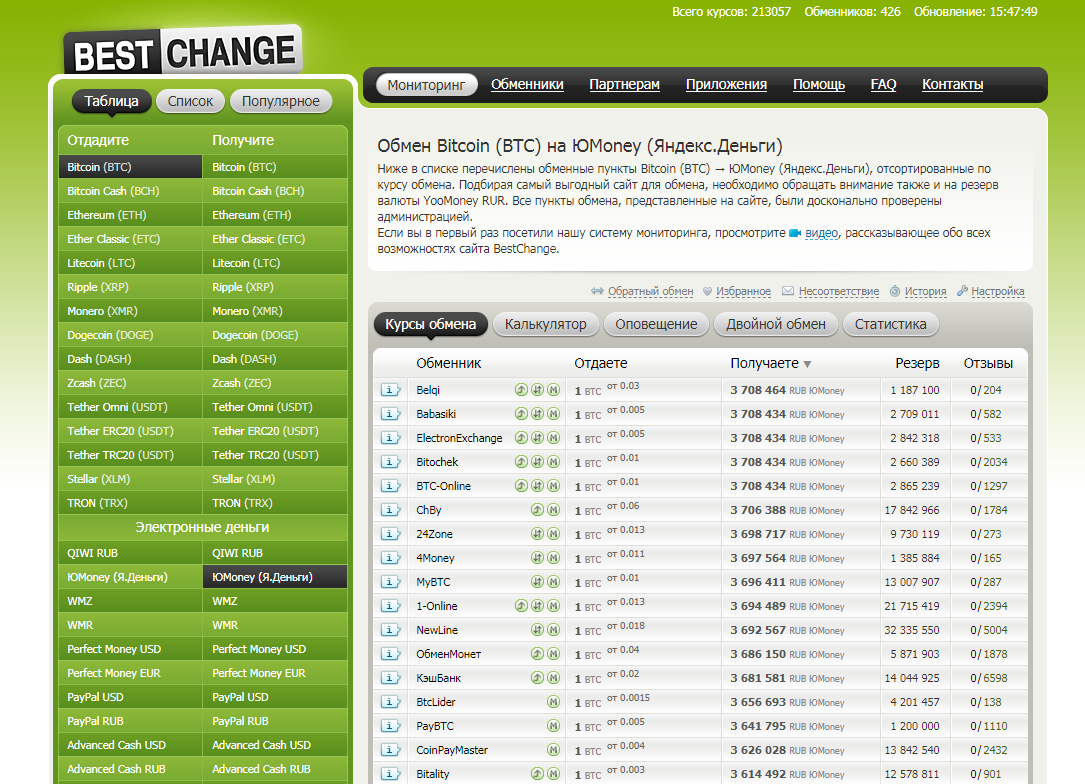
Task: Click the up-arrow badge for Bitality
Action: 538,774
